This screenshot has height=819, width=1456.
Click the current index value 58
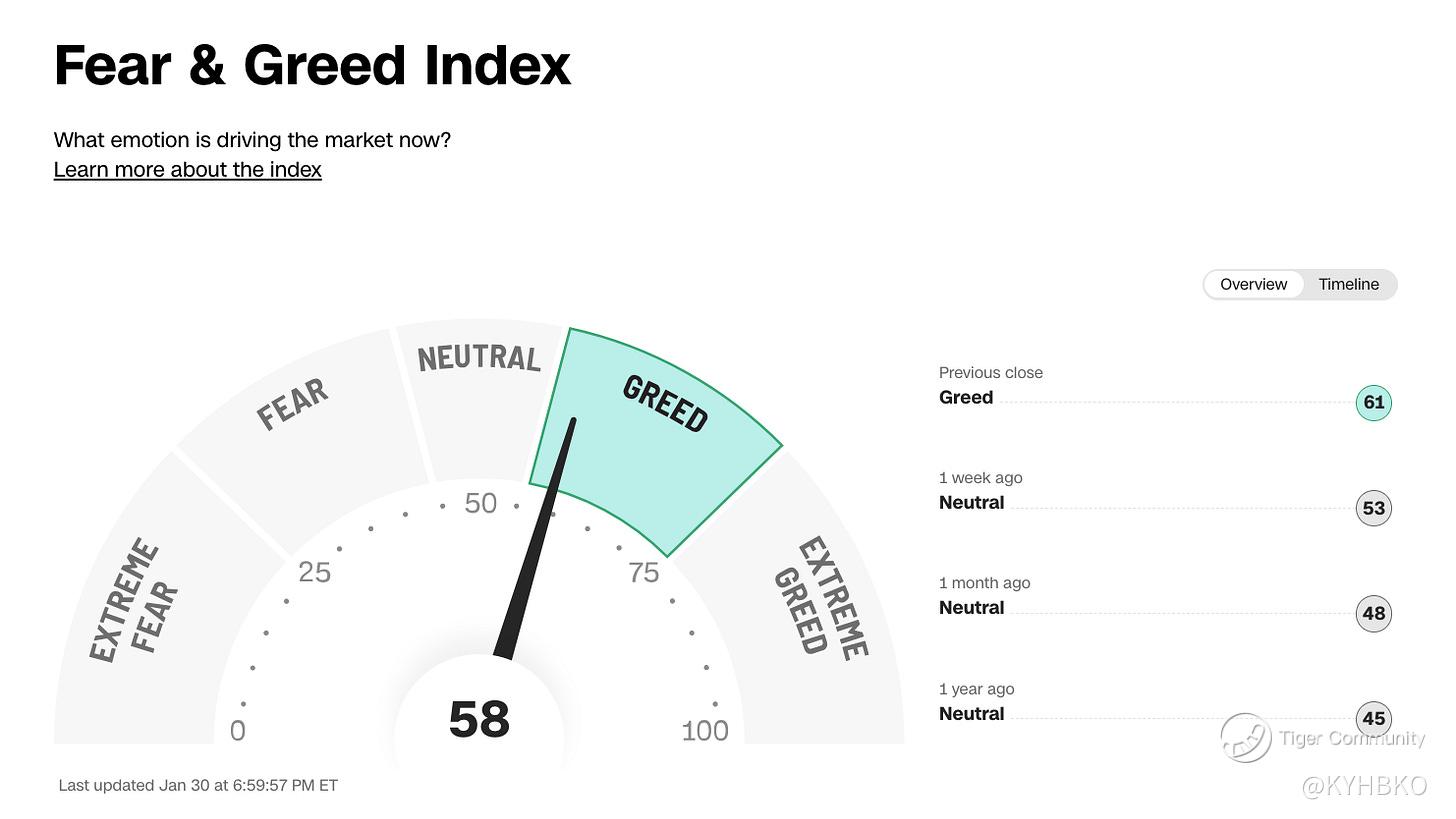point(479,720)
